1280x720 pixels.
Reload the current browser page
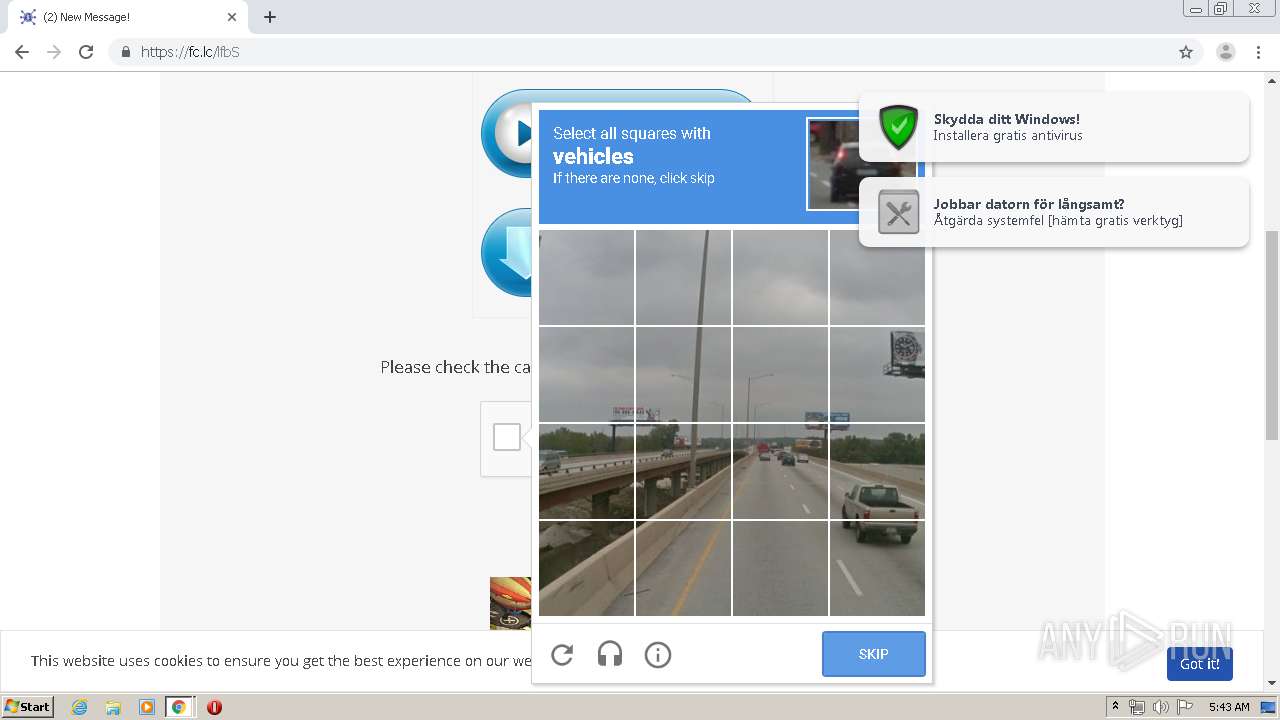[86, 52]
